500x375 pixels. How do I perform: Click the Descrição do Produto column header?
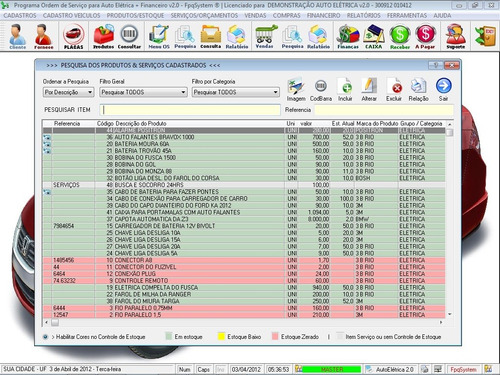tap(141, 123)
